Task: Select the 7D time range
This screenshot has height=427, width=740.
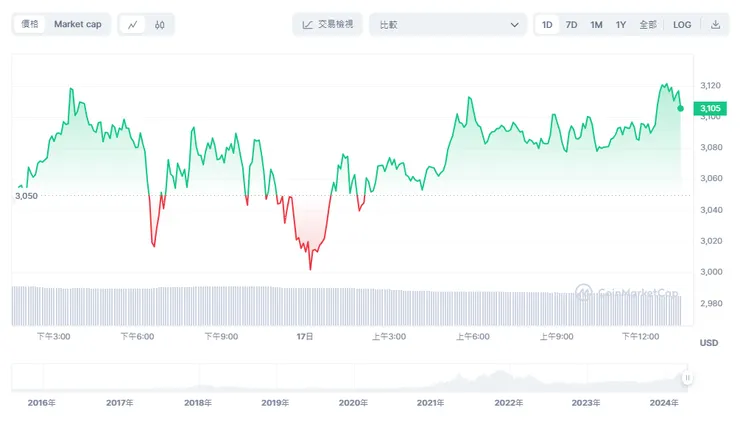Action: (571, 24)
